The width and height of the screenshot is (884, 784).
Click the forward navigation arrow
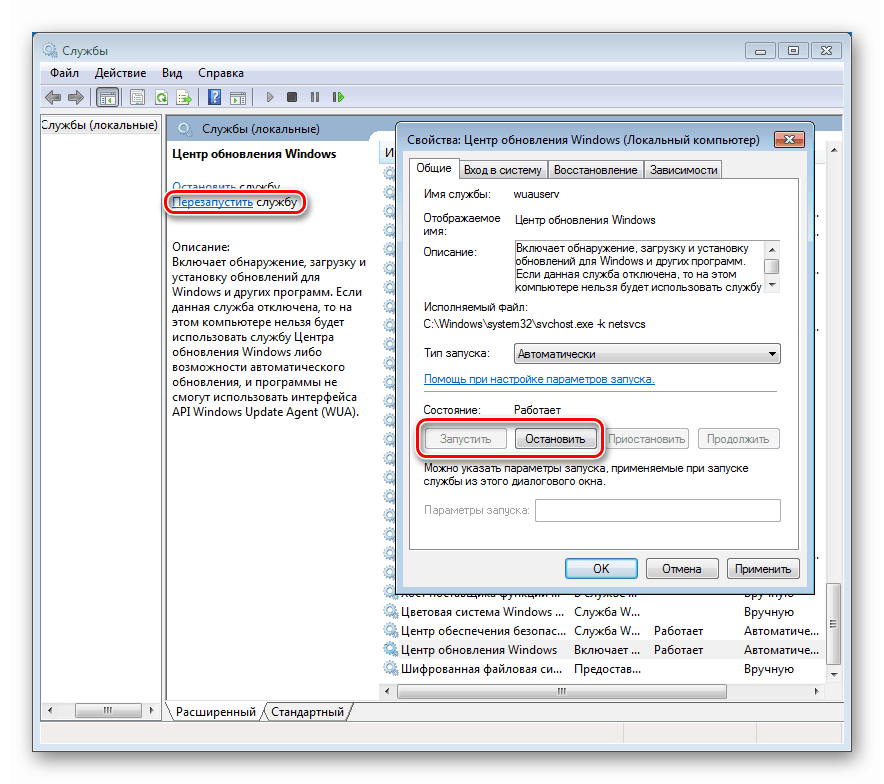(x=76, y=96)
